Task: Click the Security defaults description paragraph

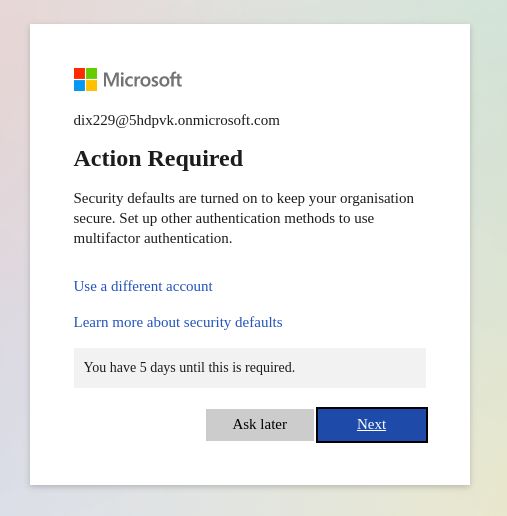Action: [x=243, y=218]
